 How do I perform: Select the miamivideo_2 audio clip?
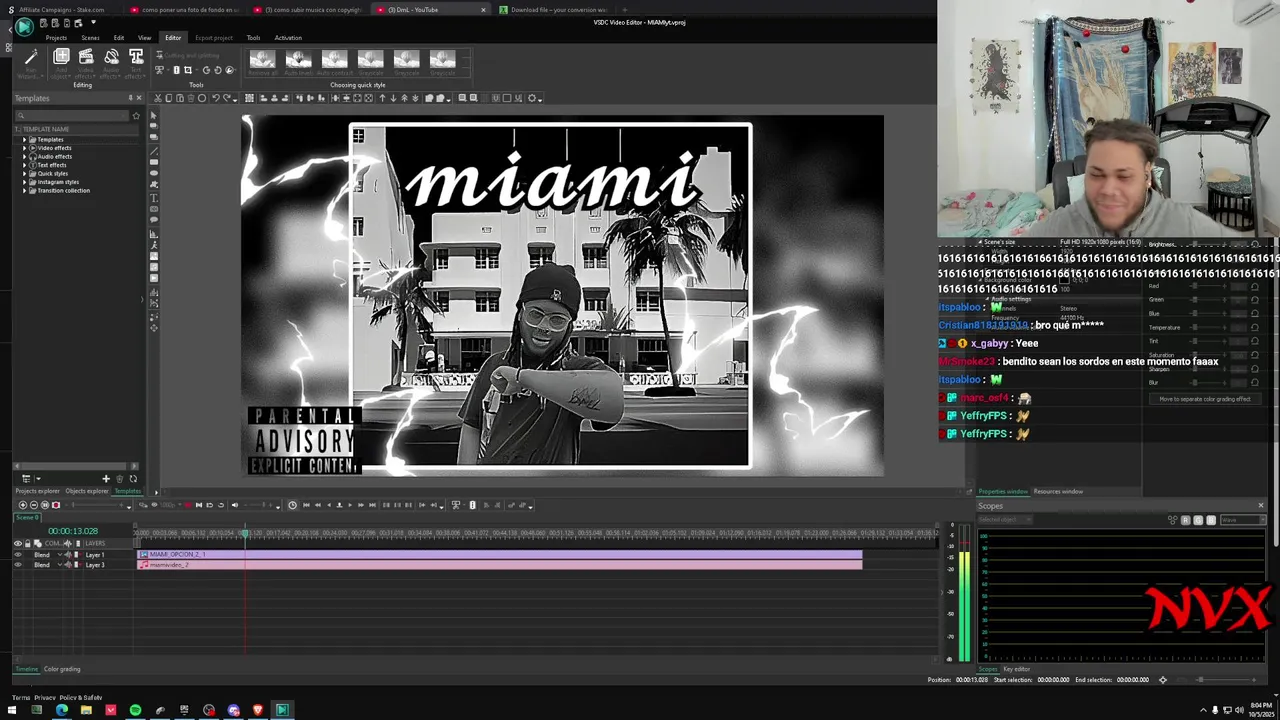pyautogui.click(x=500, y=565)
